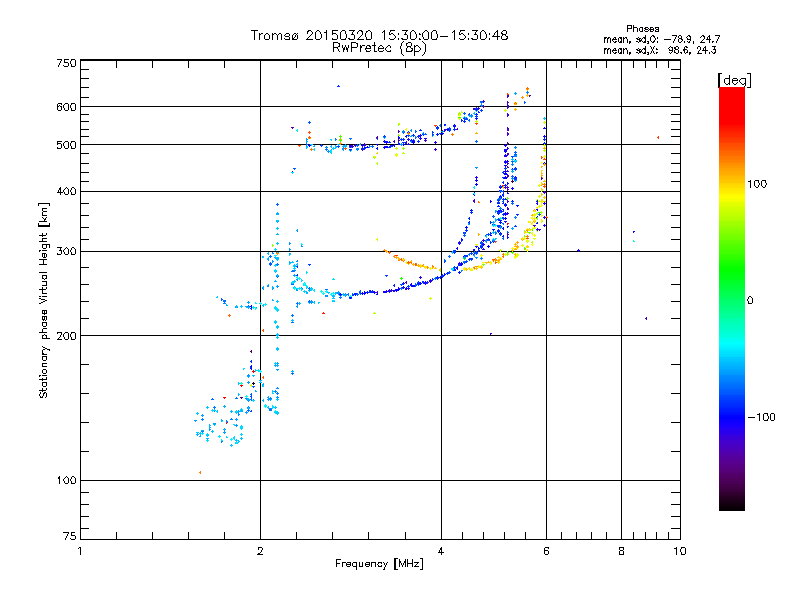Screen dimensions: 800x600
Task: Click the 'Phases' header label
Action: pyautogui.click(x=642, y=29)
